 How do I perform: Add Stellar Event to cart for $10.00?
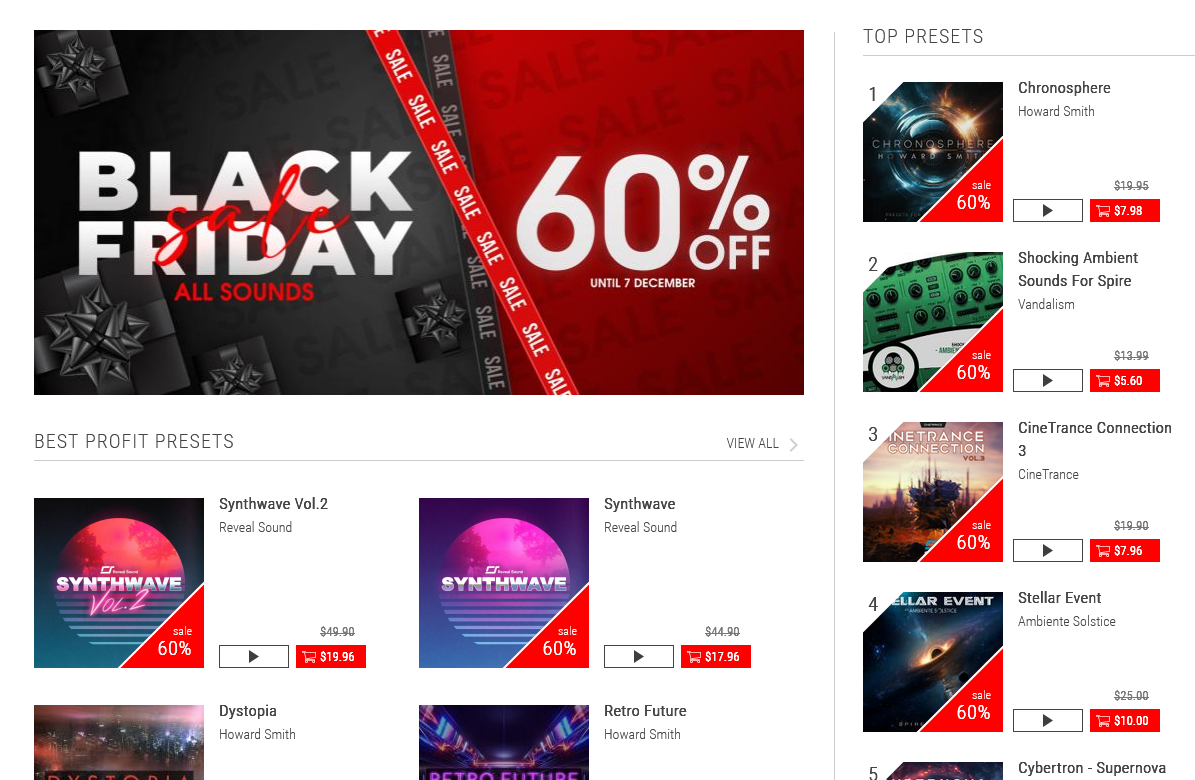coord(1125,721)
